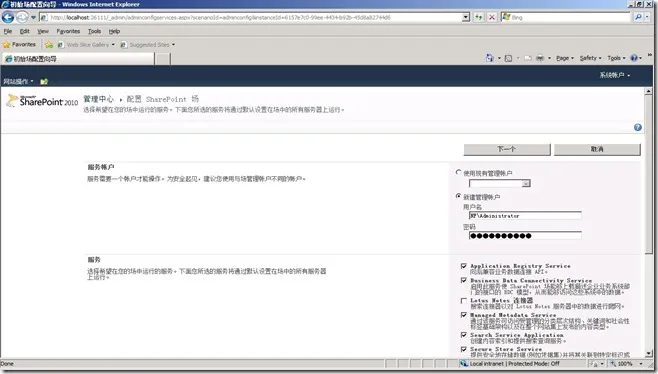The height and width of the screenshot is (374, 658).
Task: Open the Safety toolbar dropdown
Action: click(x=590, y=58)
